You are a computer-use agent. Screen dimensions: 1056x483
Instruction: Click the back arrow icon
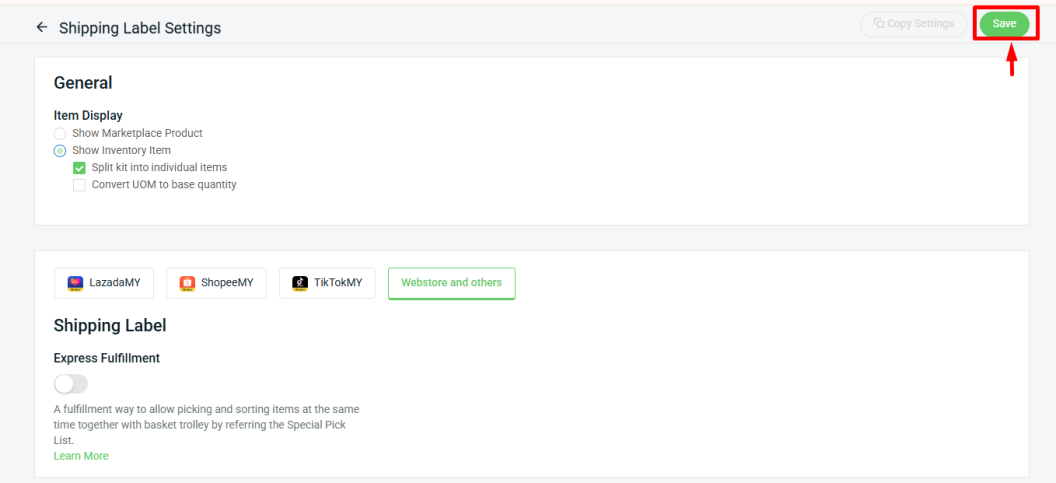tap(42, 27)
